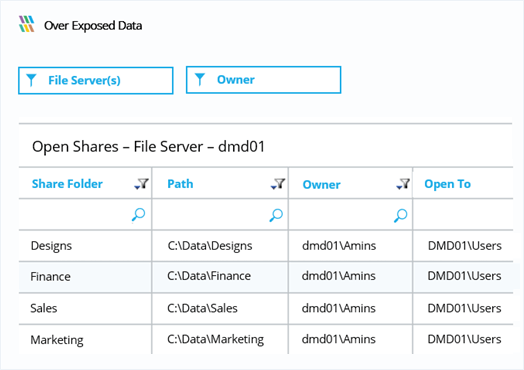Screen dimensions: 524x370
Task: Click the Share Folder search input field
Action: tap(85, 214)
